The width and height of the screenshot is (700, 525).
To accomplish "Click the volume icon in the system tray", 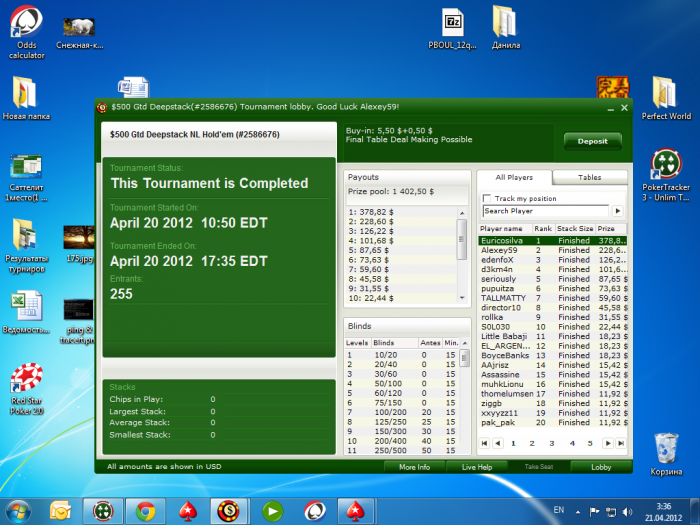I will click(x=627, y=512).
